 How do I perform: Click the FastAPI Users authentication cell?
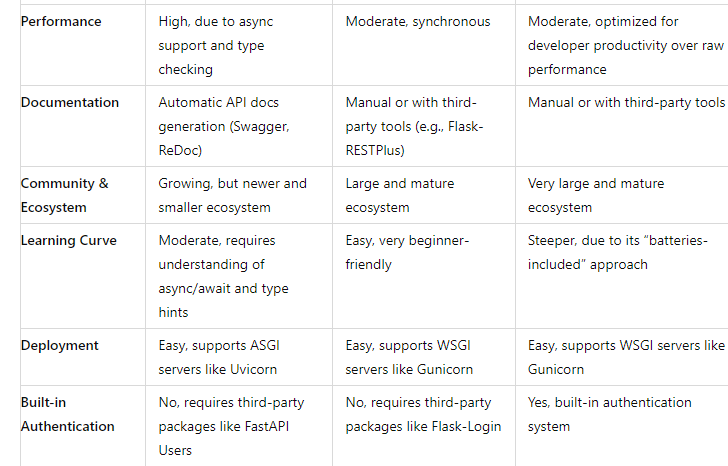231,426
